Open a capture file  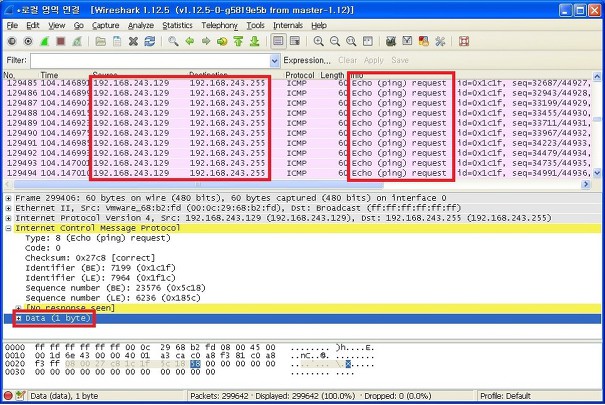tap(101, 41)
